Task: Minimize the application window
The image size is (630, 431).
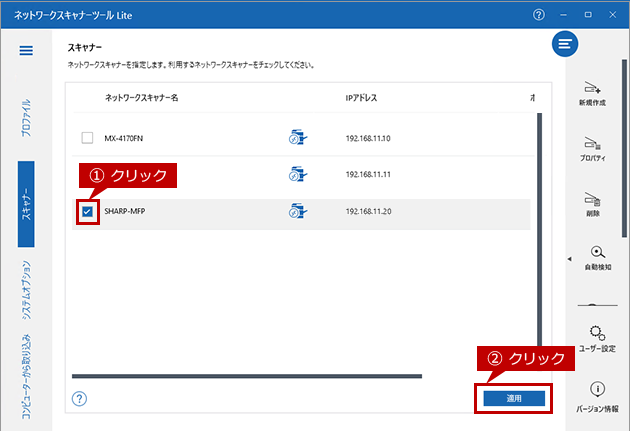Action: pyautogui.click(x=563, y=15)
